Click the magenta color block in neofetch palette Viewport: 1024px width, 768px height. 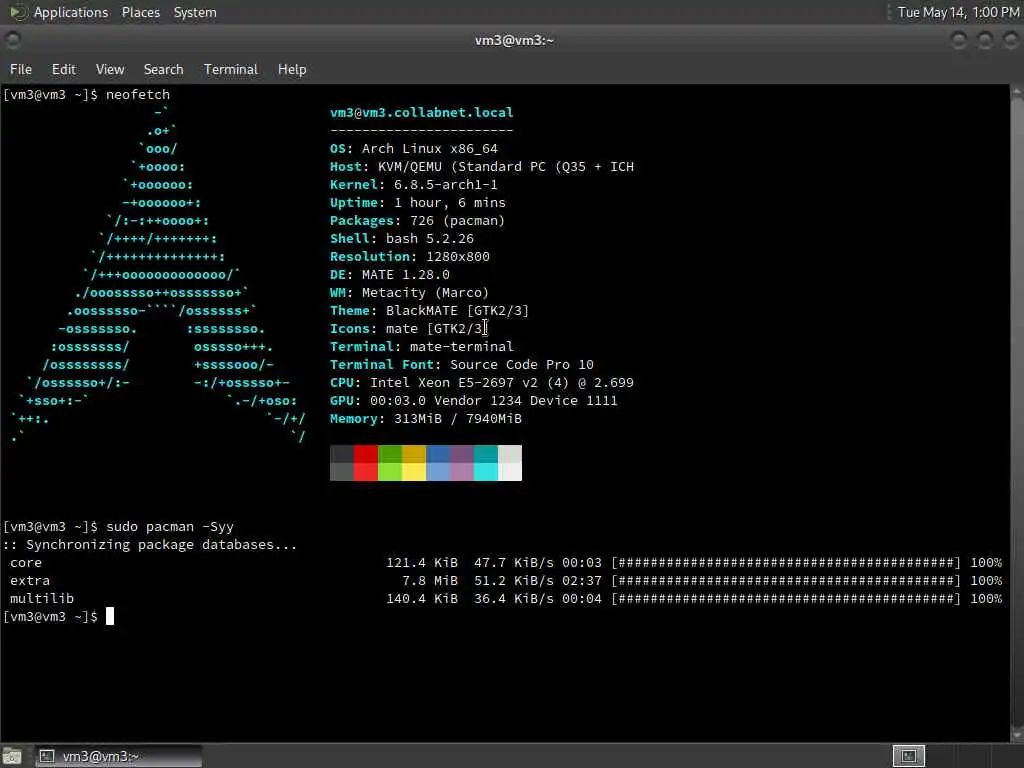point(462,463)
